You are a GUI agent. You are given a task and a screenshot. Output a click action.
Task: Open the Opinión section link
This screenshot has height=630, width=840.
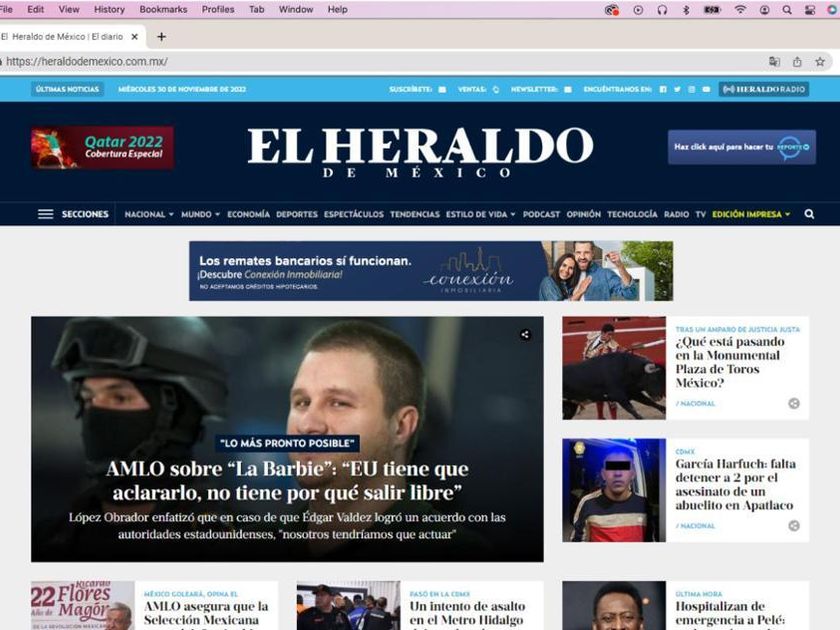(x=583, y=214)
